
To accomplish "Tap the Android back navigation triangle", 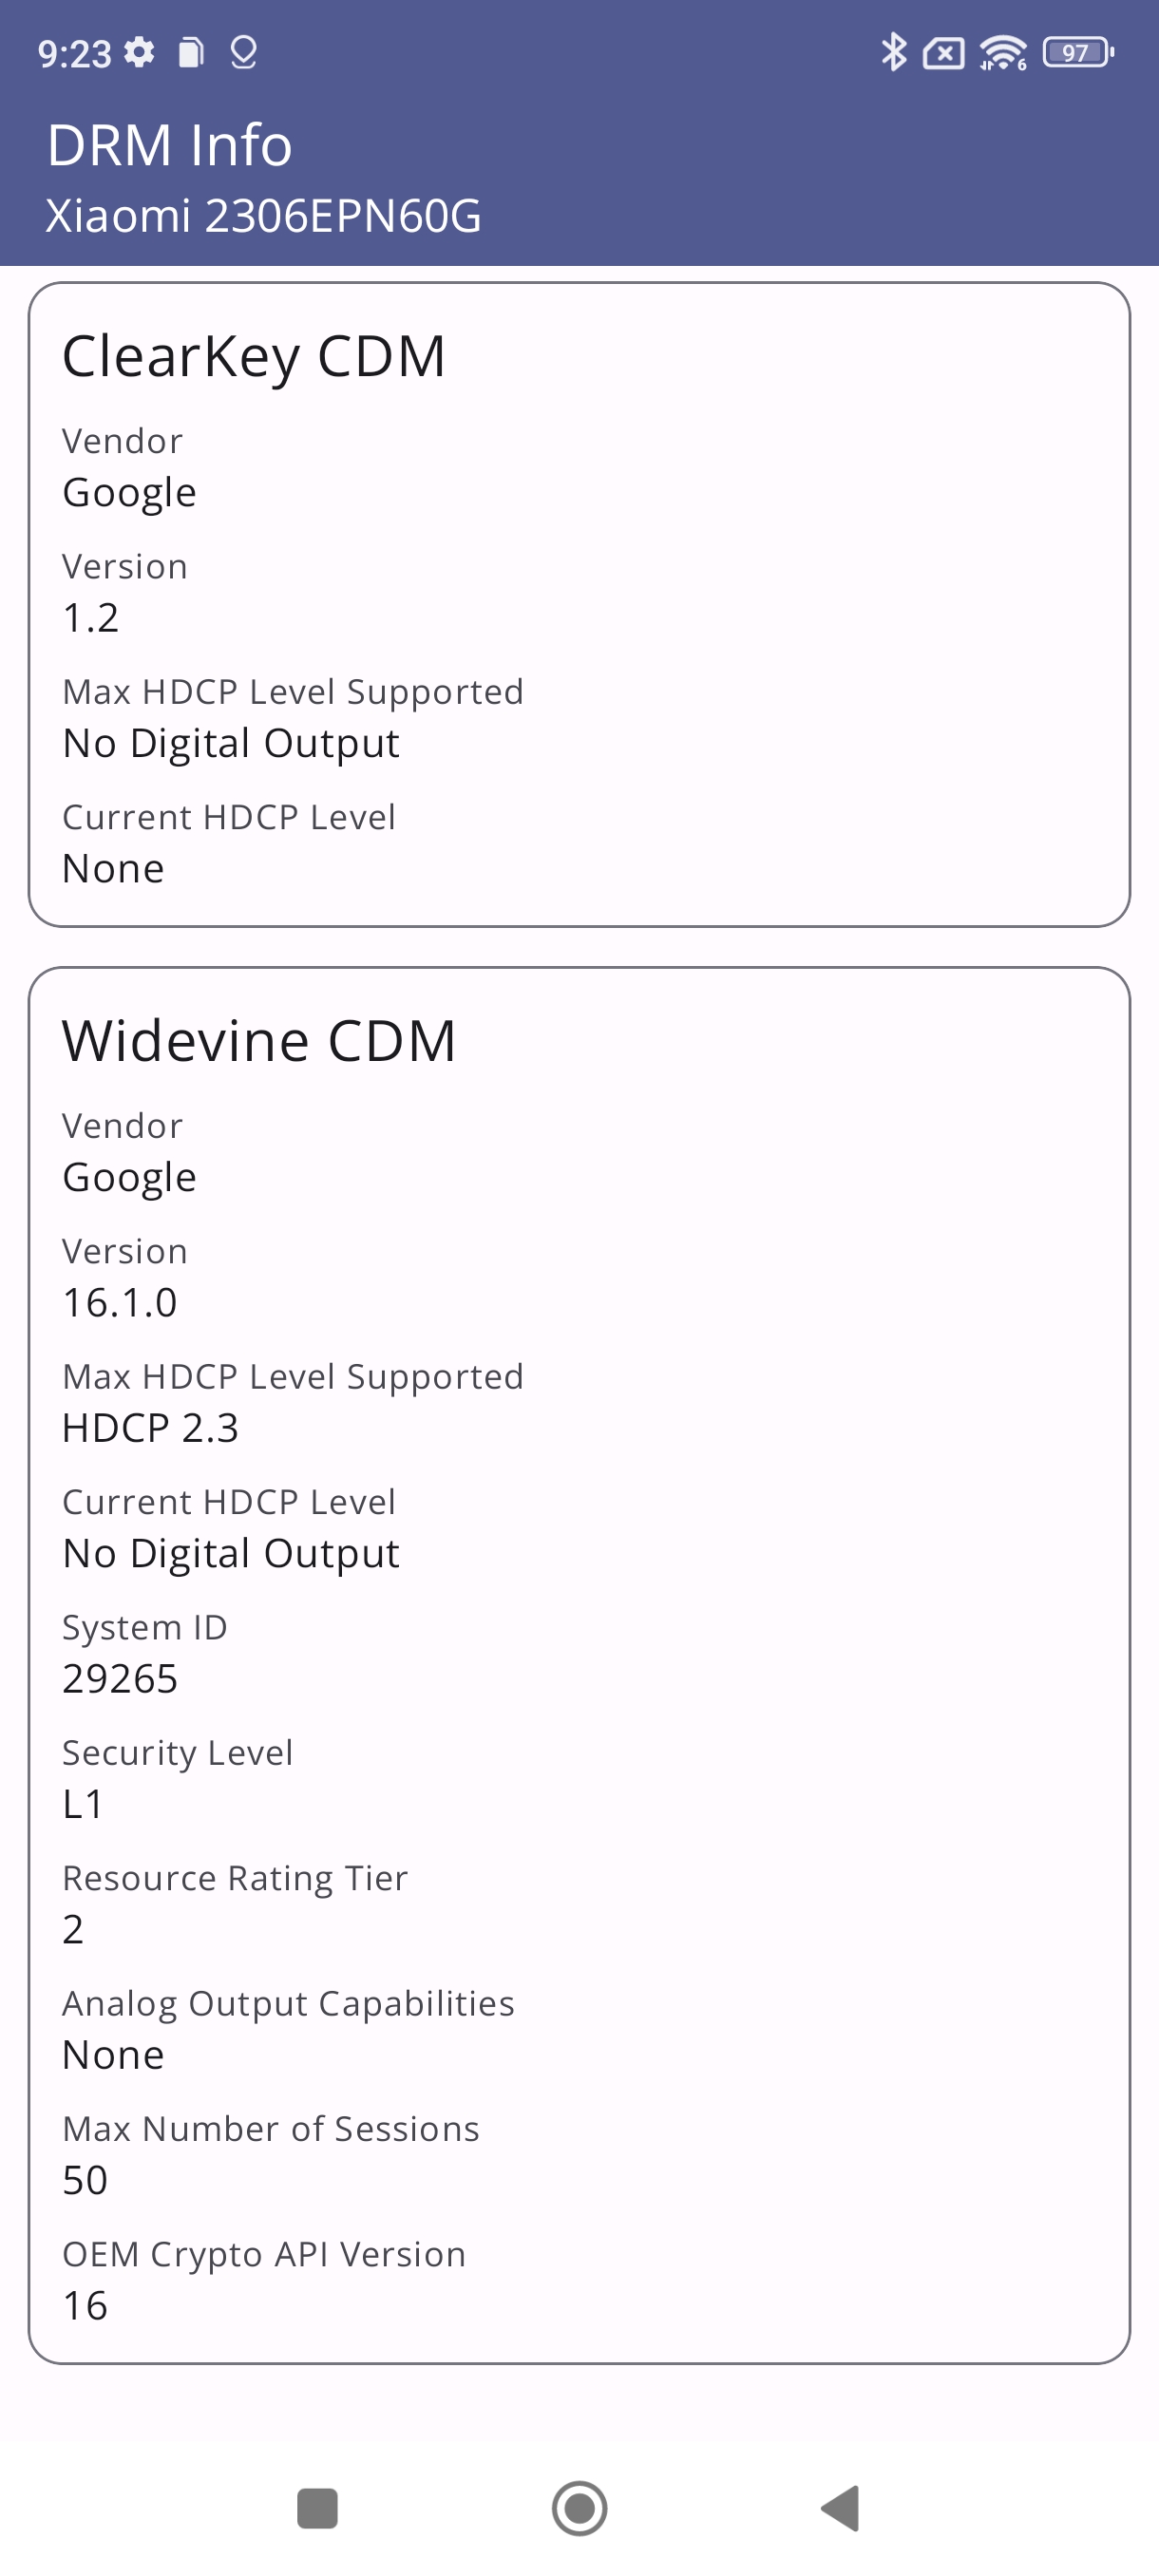I will click(841, 2508).
